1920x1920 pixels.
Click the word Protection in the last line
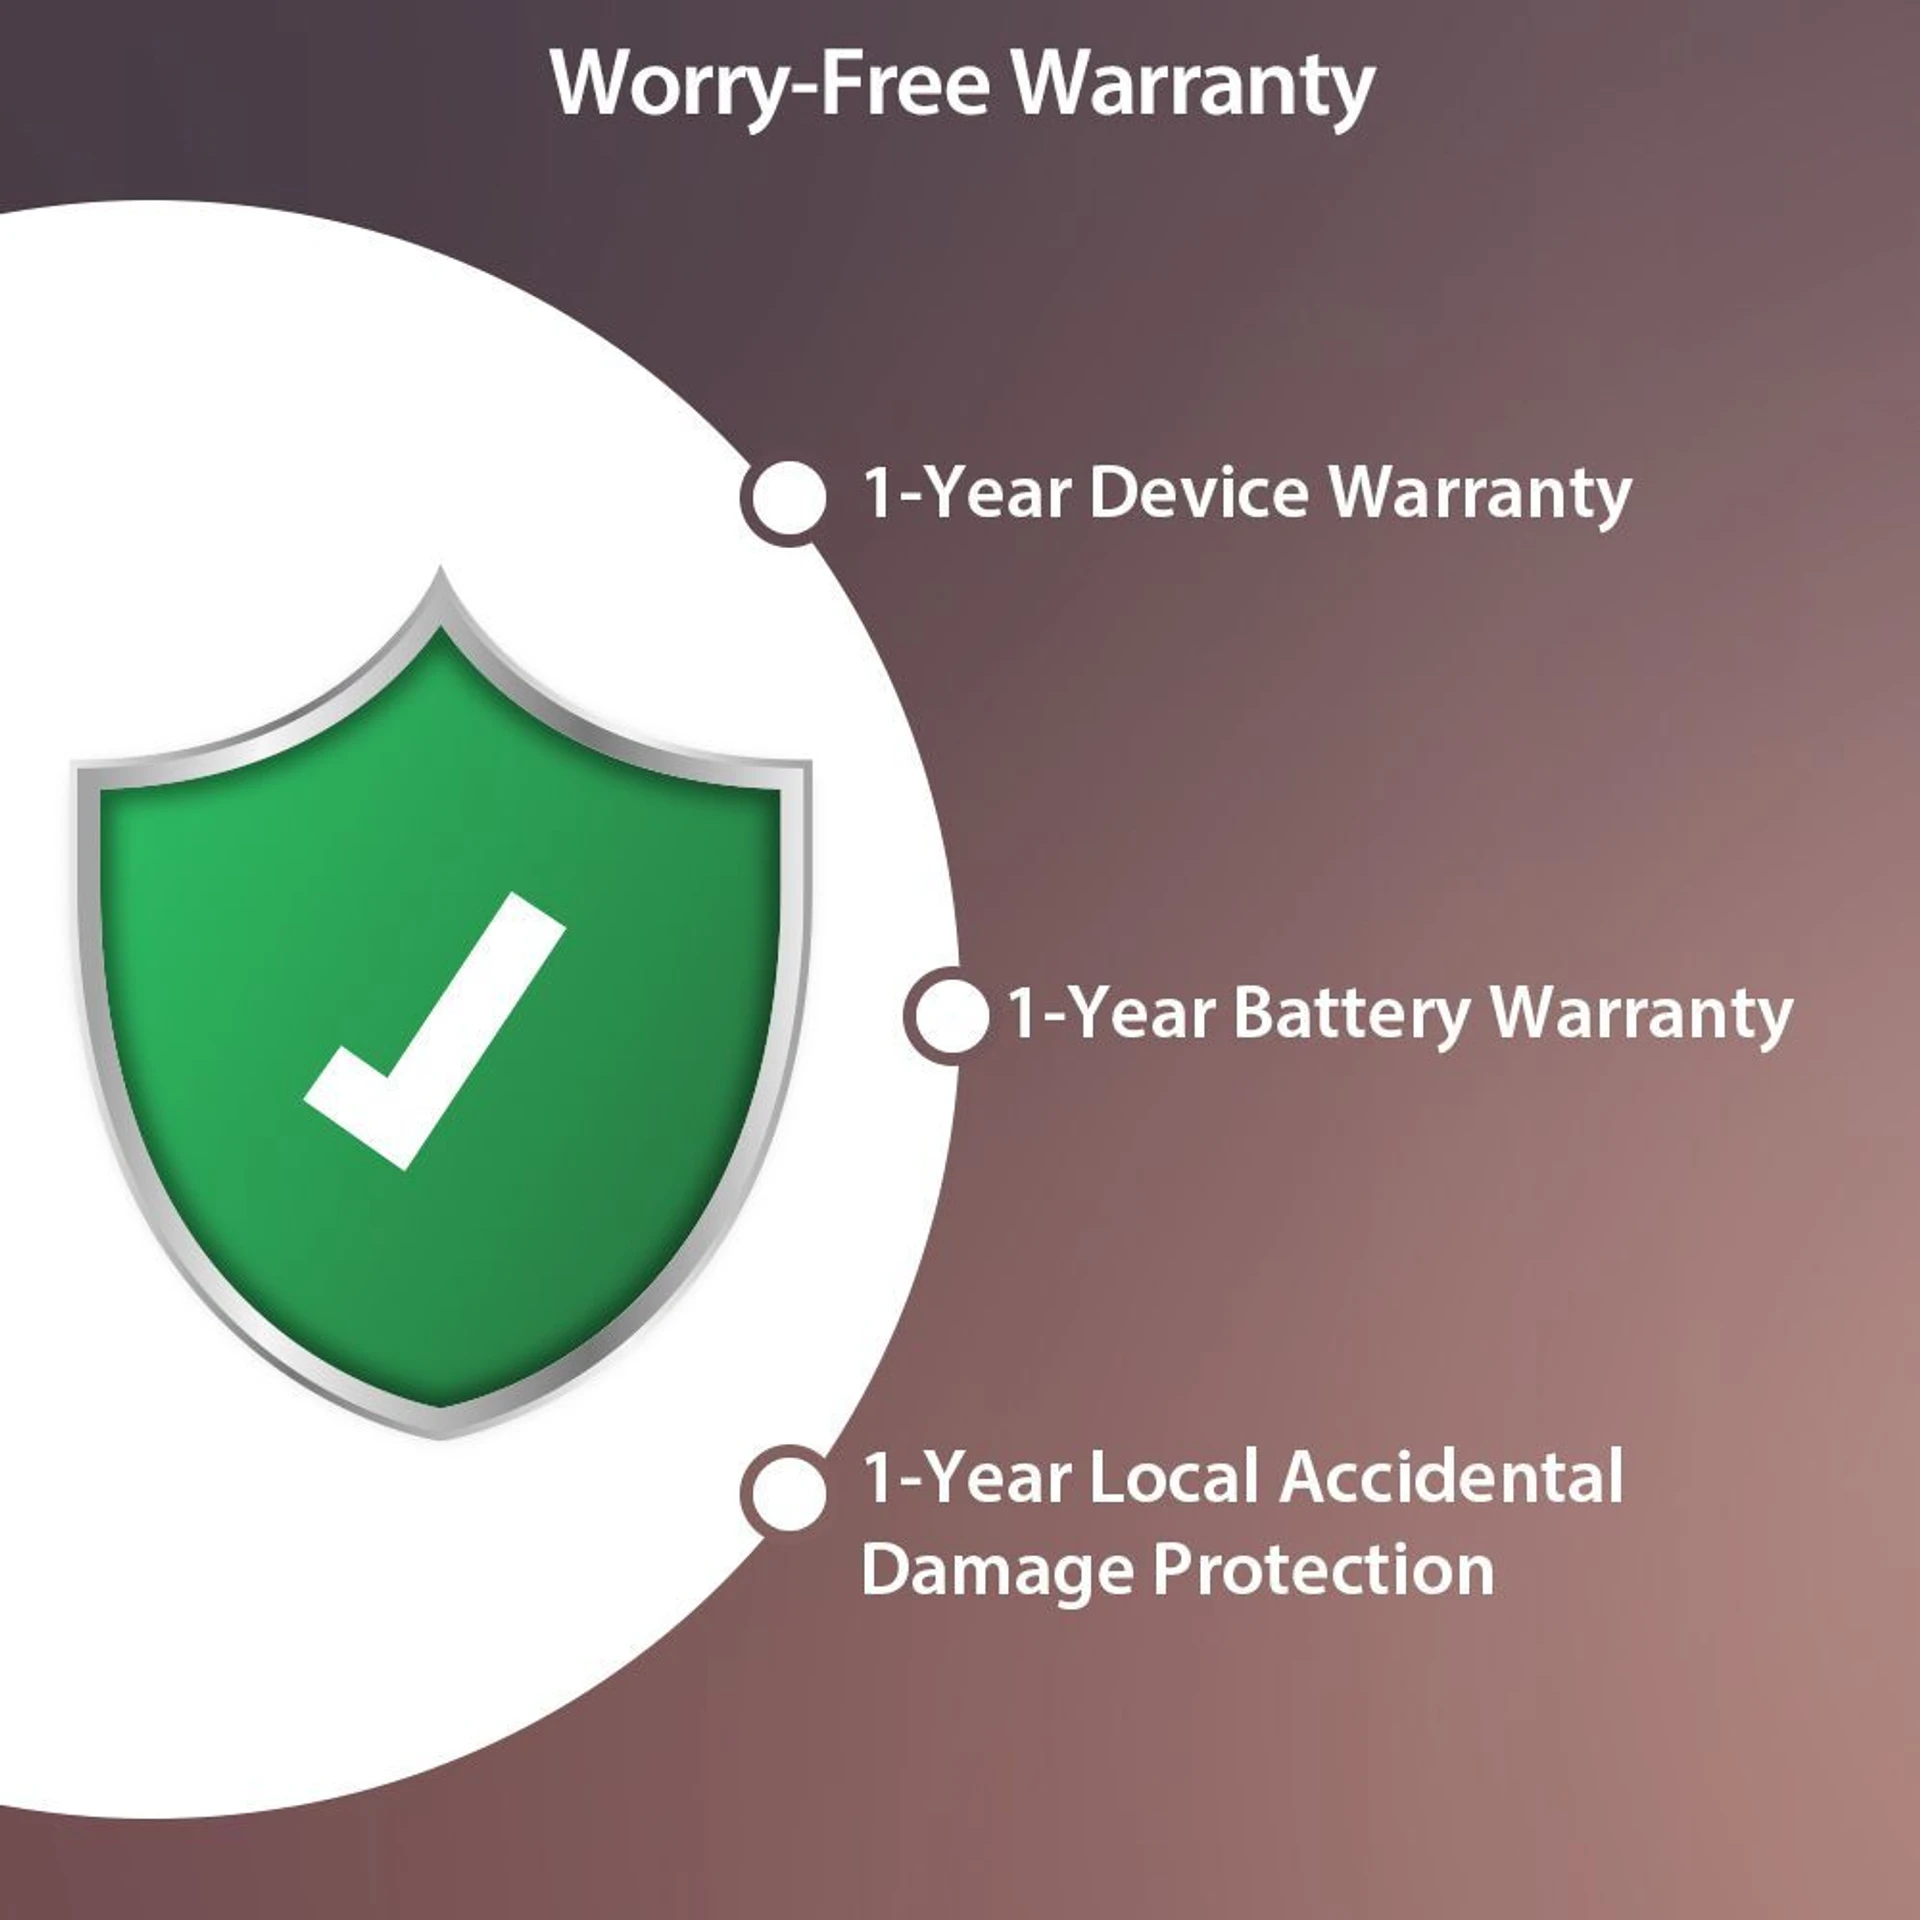coord(1324,1569)
